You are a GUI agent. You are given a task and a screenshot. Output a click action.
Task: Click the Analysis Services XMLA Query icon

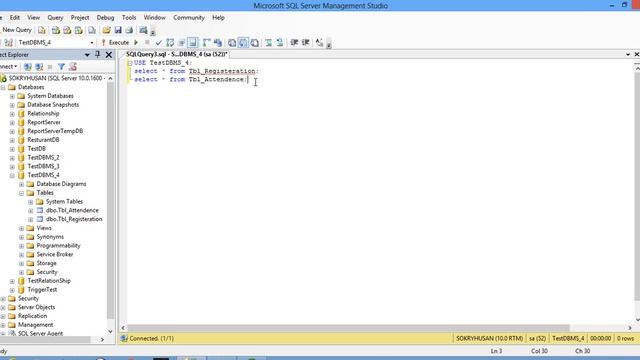(79, 30)
